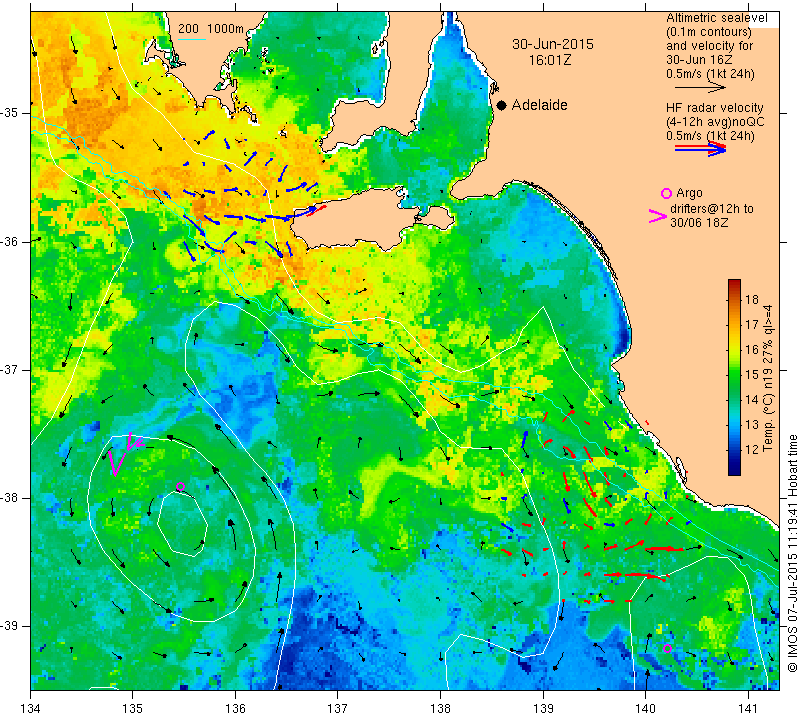This screenshot has width=800, height=720.
Task: Click the '(4-12h avg)noQC' legend text
Action: [x=715, y=122]
